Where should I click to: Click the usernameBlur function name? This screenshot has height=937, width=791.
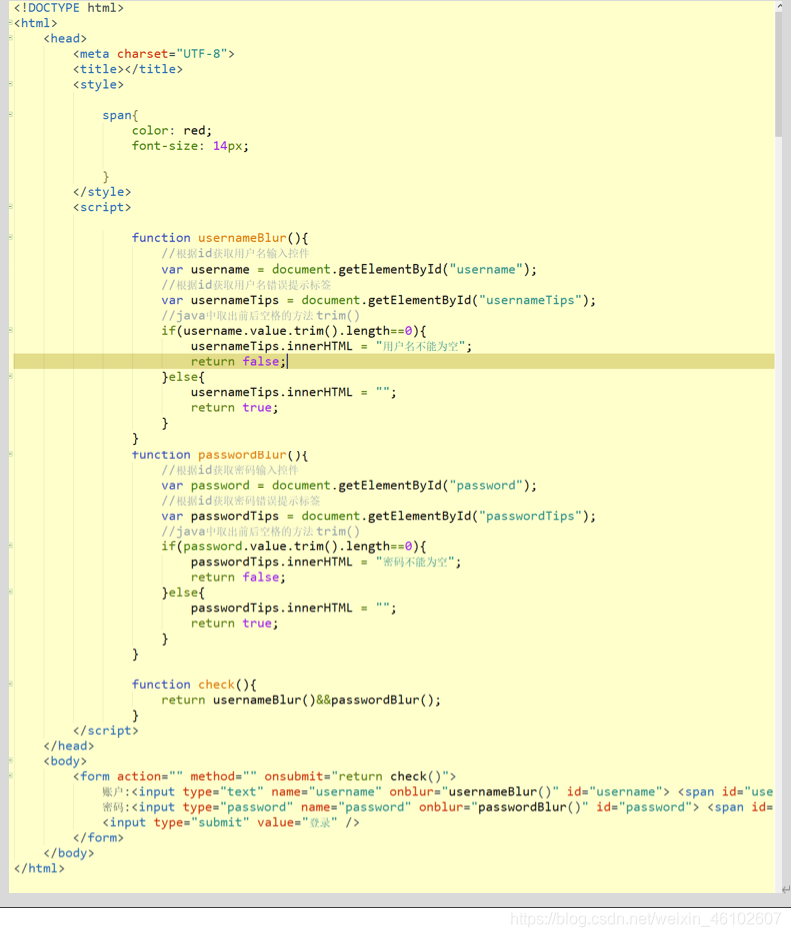(x=242, y=238)
